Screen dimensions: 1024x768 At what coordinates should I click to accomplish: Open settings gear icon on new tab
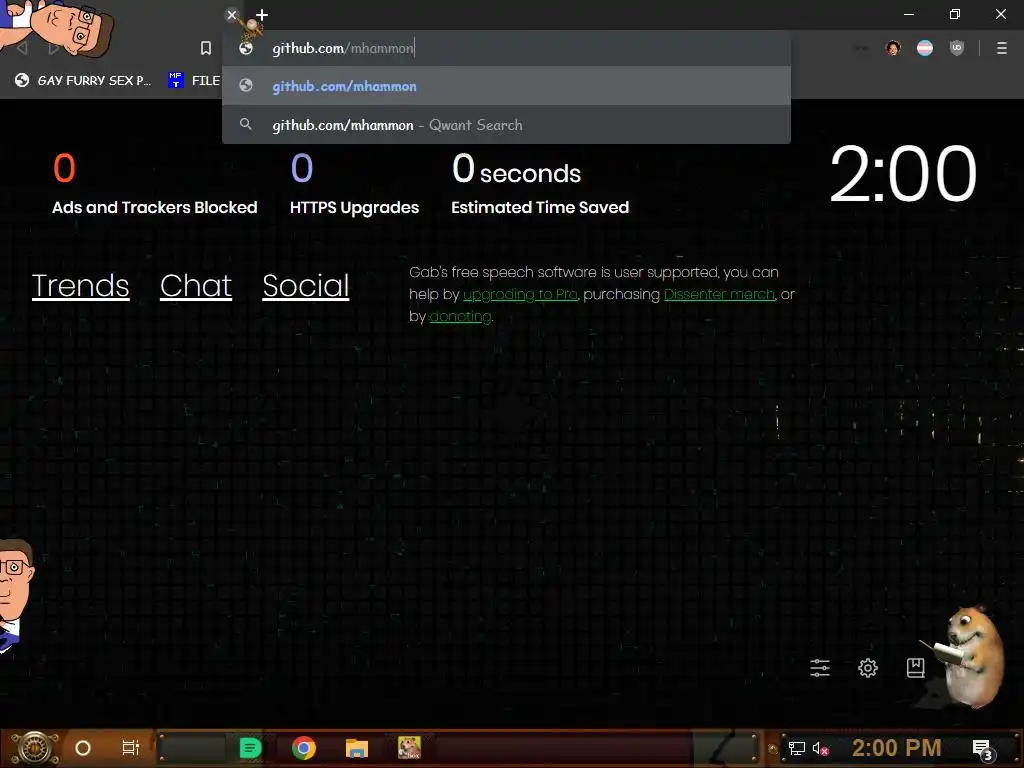pyautogui.click(x=867, y=667)
